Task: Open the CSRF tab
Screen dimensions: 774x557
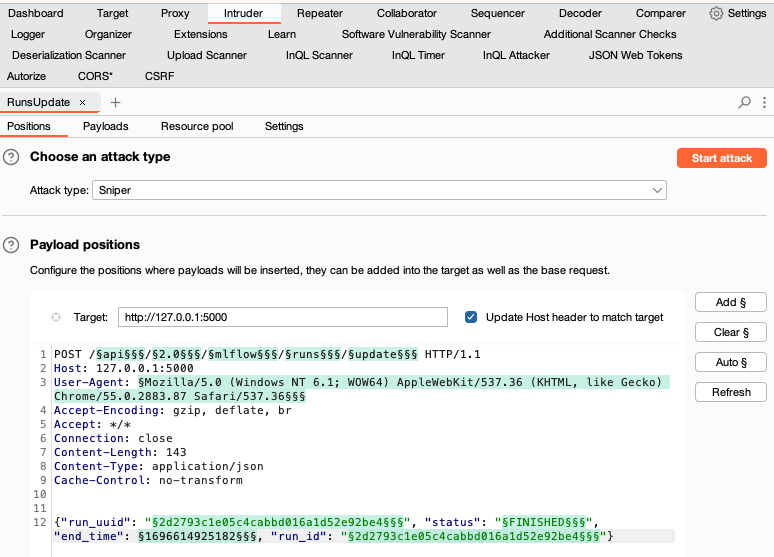Action: tap(159, 77)
